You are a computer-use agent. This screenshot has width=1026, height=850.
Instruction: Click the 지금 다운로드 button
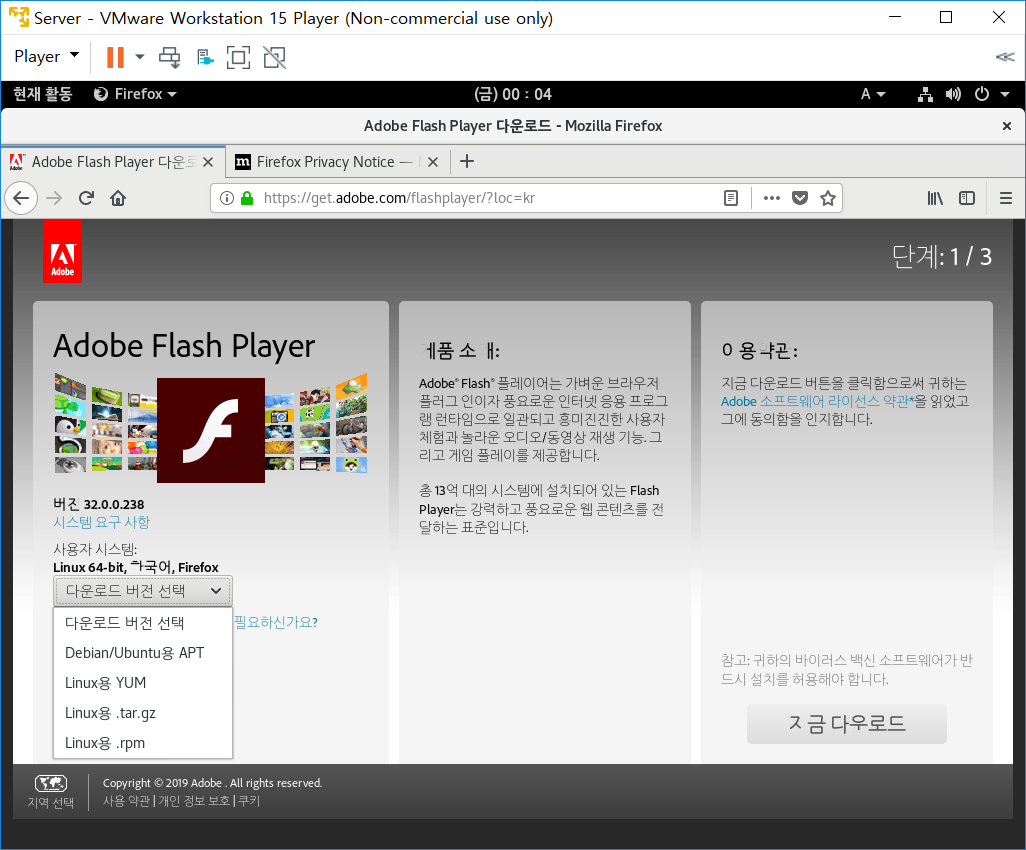(x=847, y=724)
